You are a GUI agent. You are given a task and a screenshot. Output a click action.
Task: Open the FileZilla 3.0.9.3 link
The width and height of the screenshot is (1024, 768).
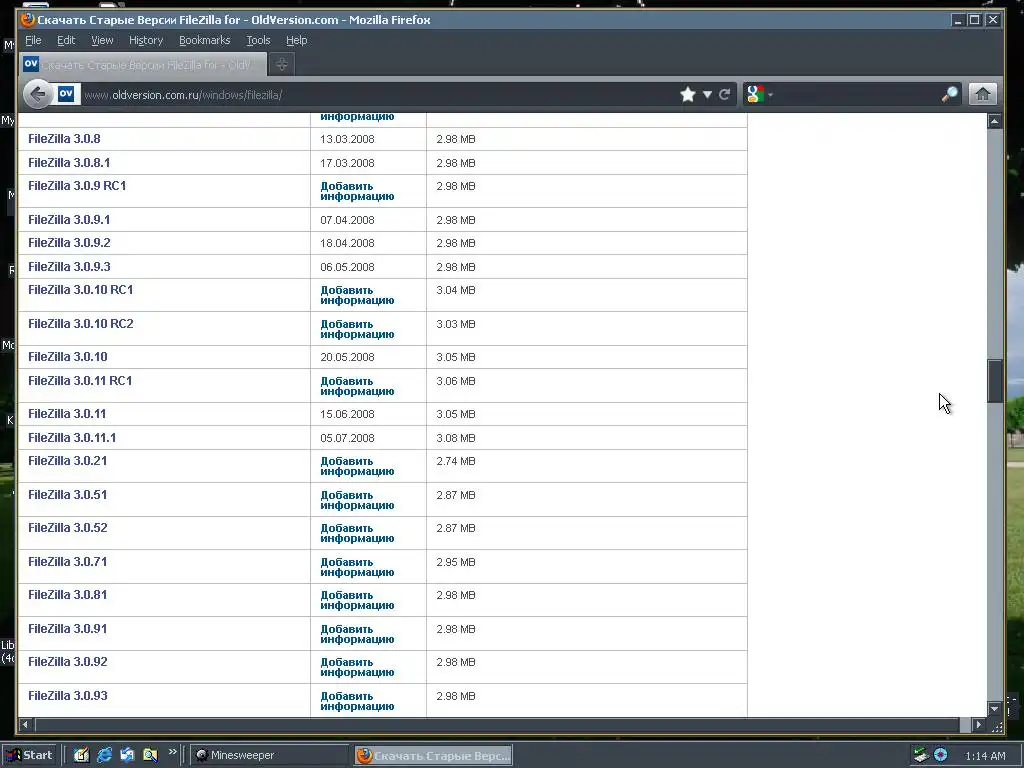coord(69,266)
